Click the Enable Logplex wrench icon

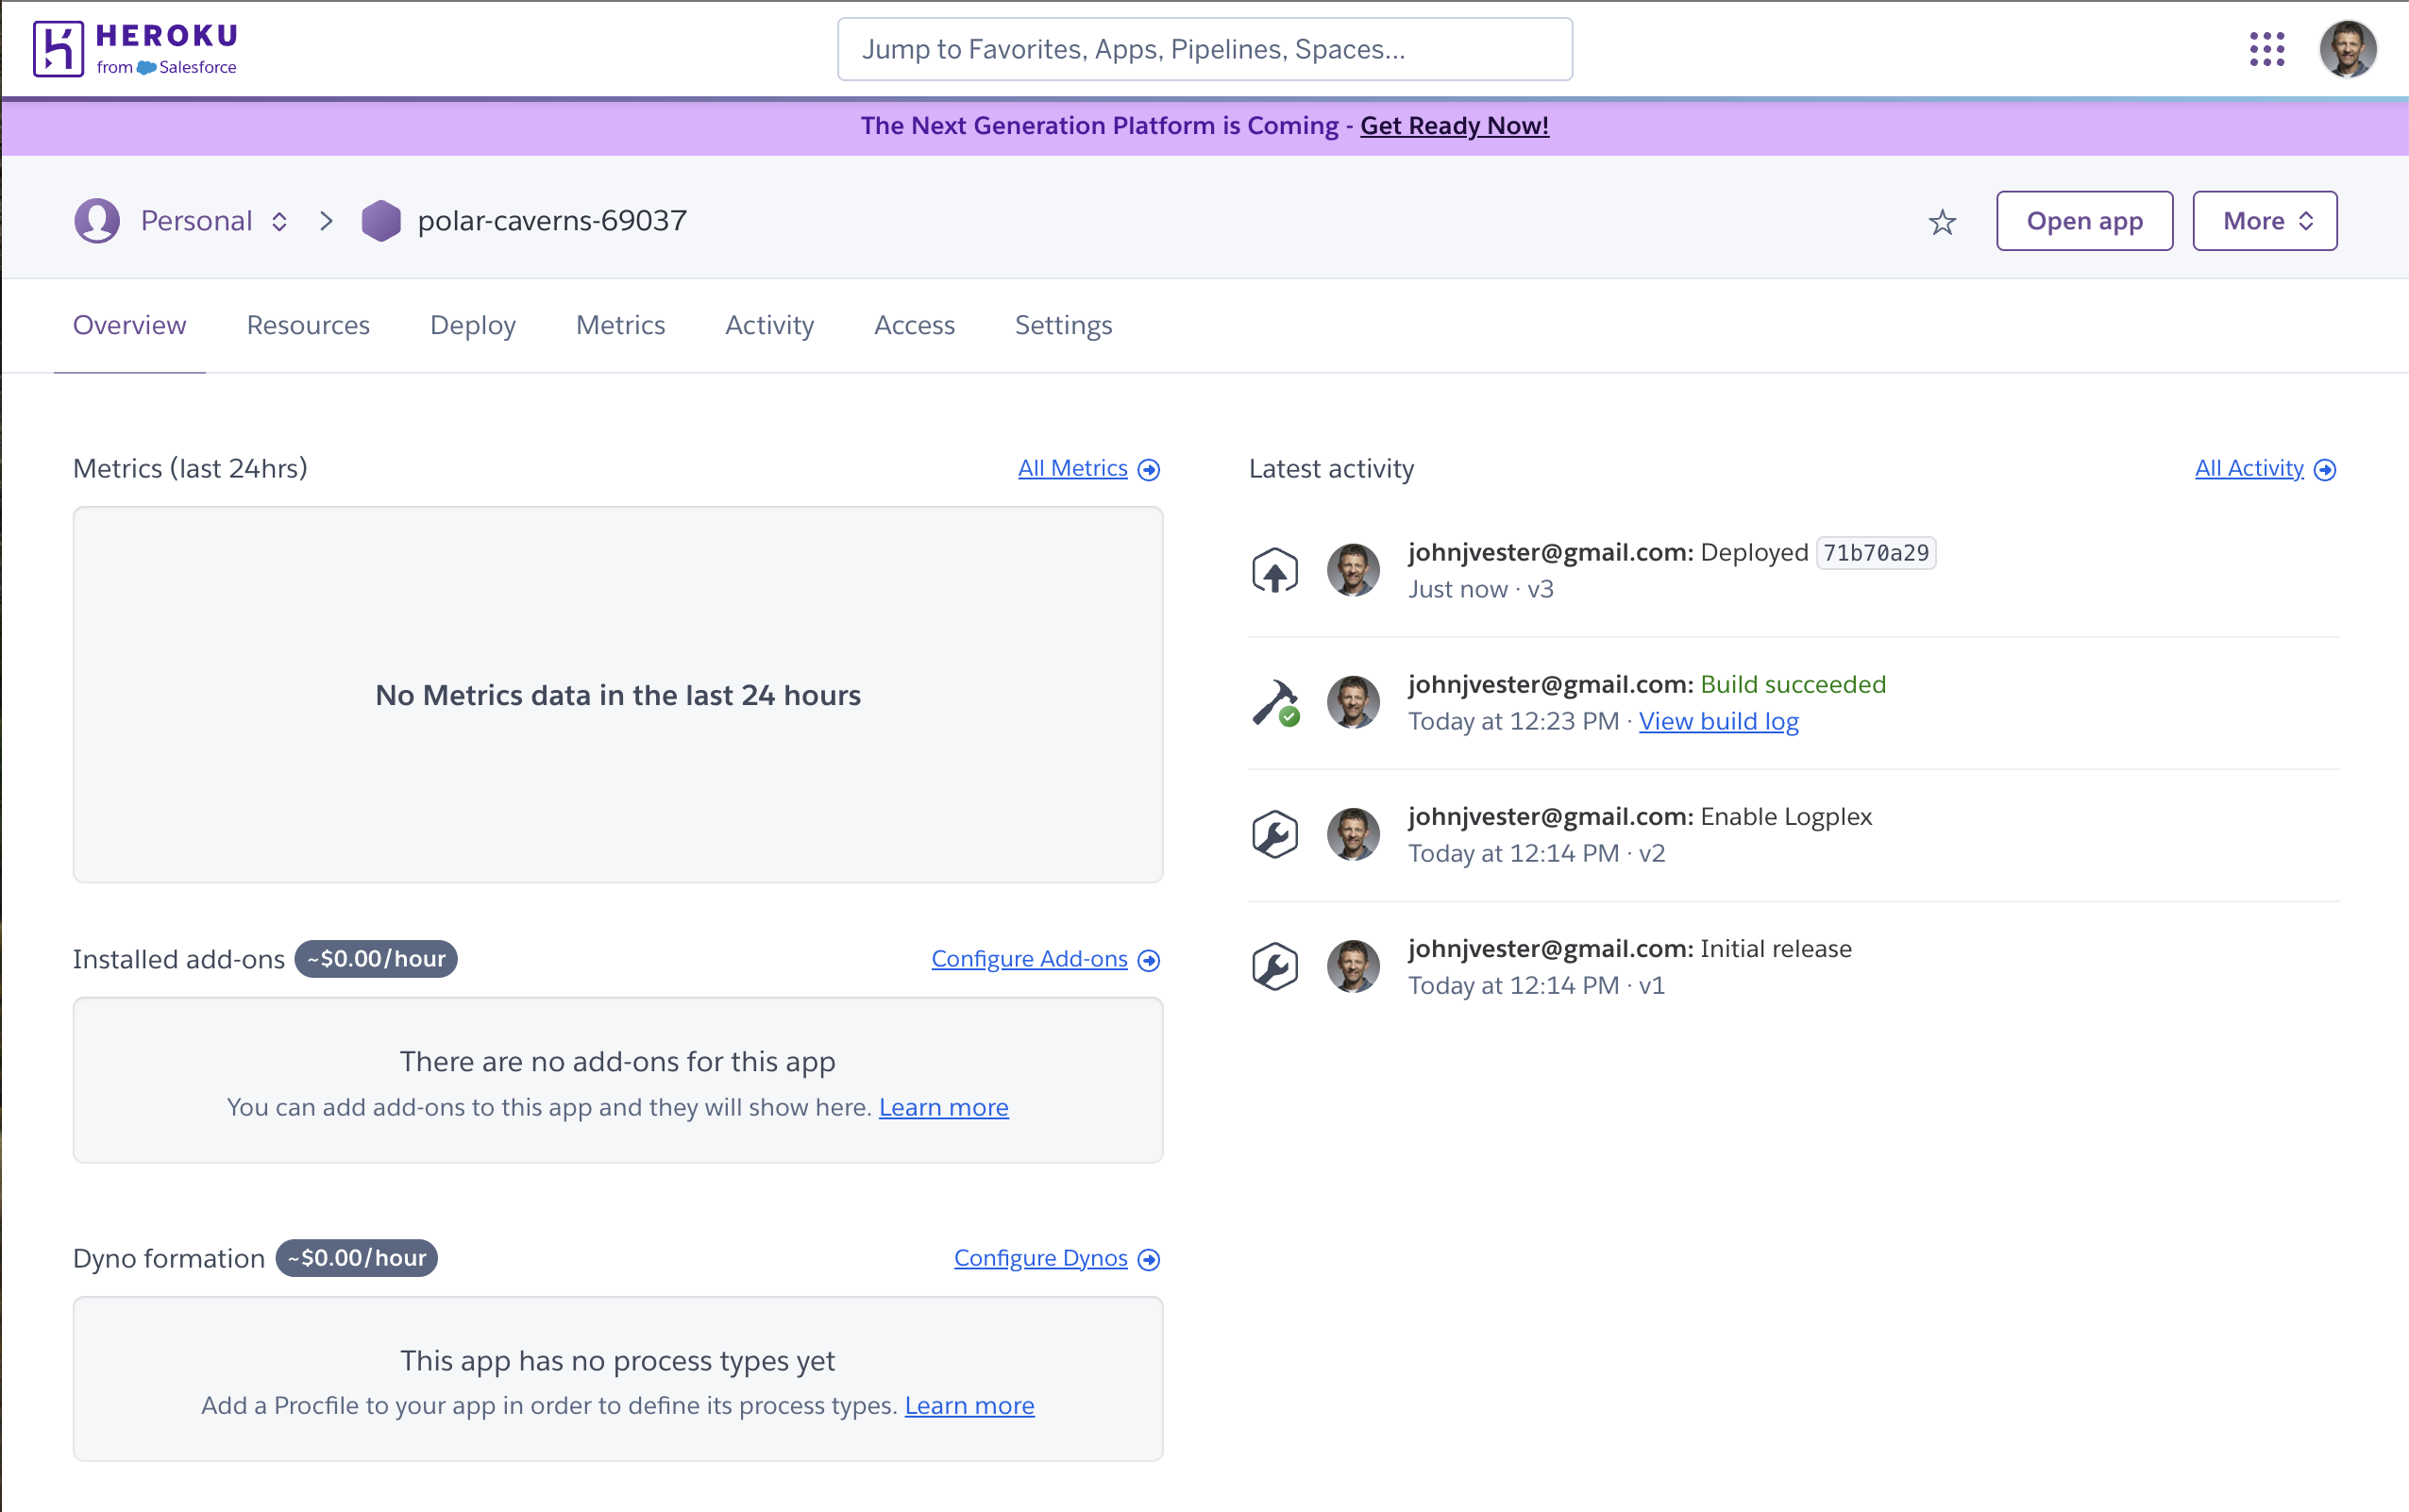tap(1274, 835)
